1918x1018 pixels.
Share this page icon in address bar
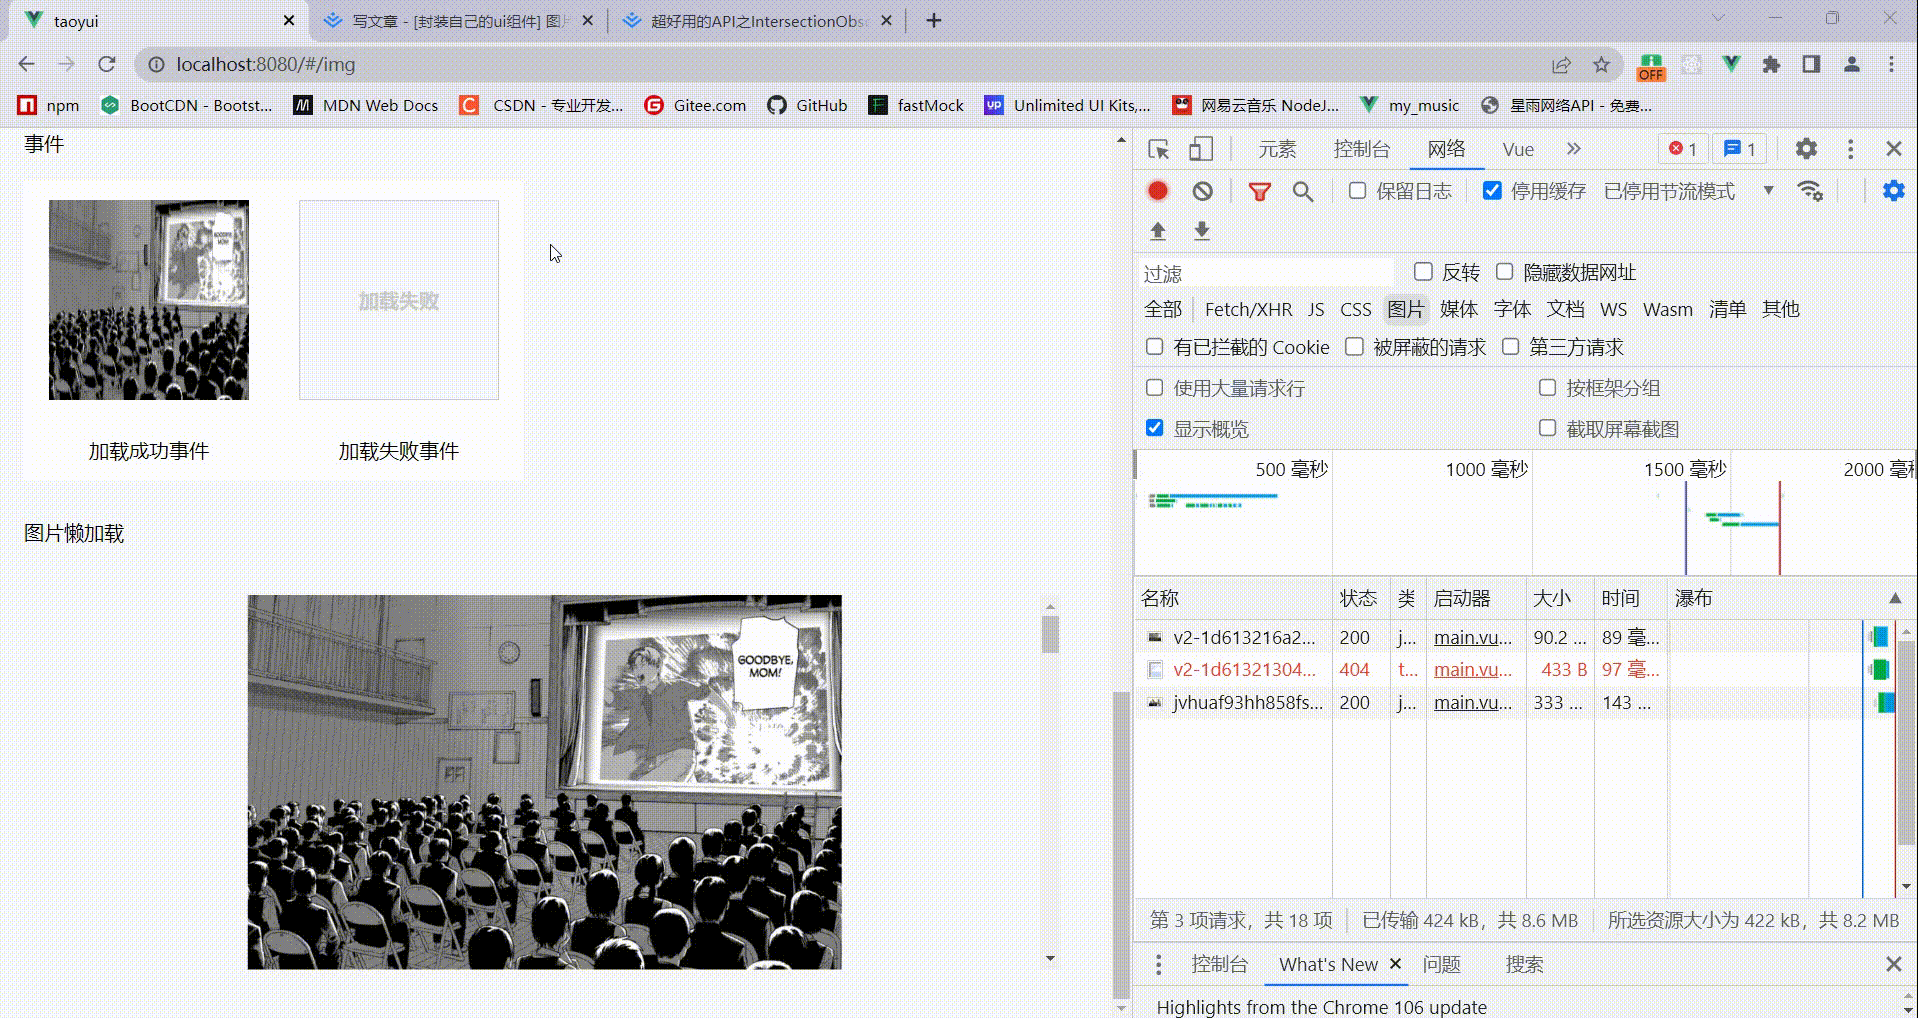point(1561,64)
